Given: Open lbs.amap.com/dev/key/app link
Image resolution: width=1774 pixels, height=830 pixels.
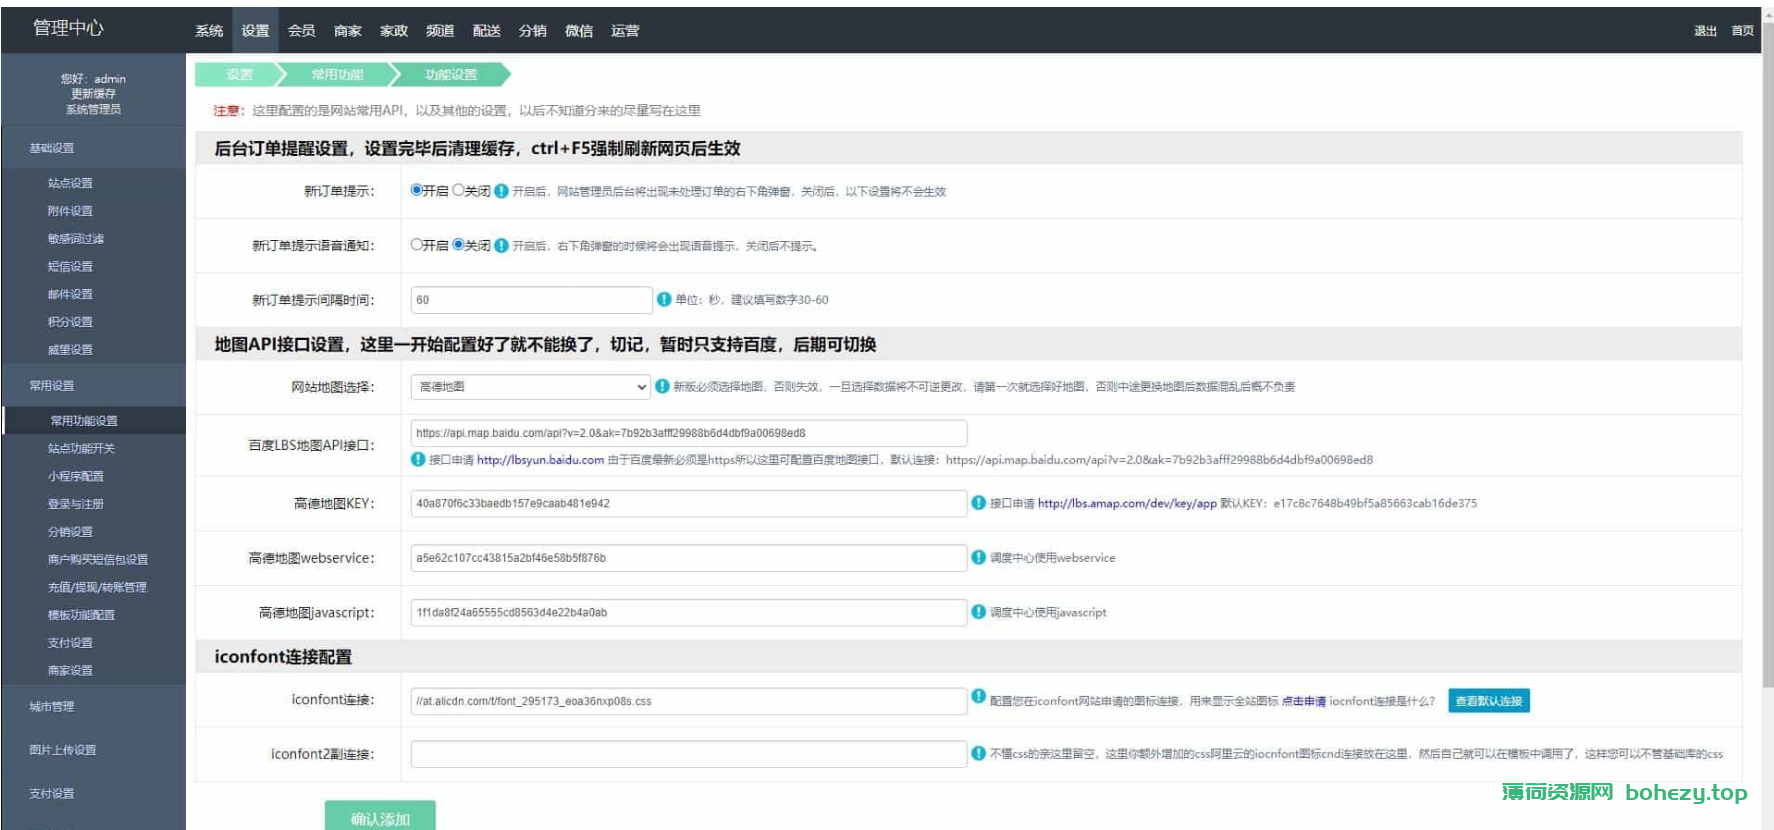Looking at the screenshot, I should click(x=1127, y=503).
